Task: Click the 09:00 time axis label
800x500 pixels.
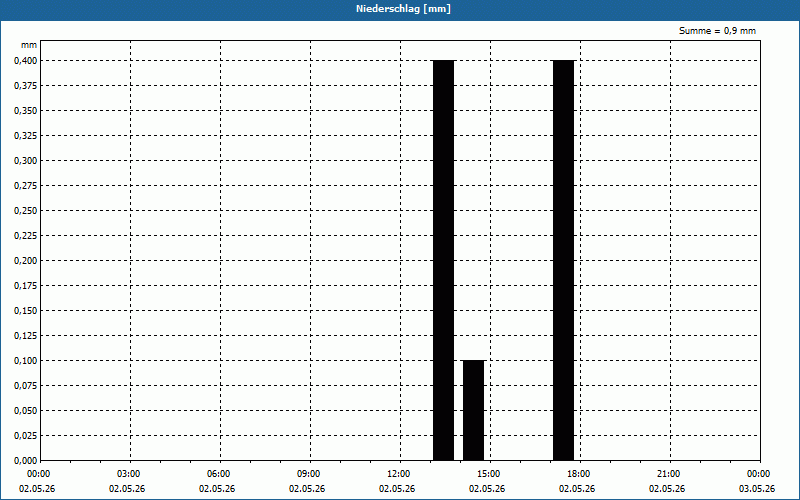Action: [x=309, y=474]
